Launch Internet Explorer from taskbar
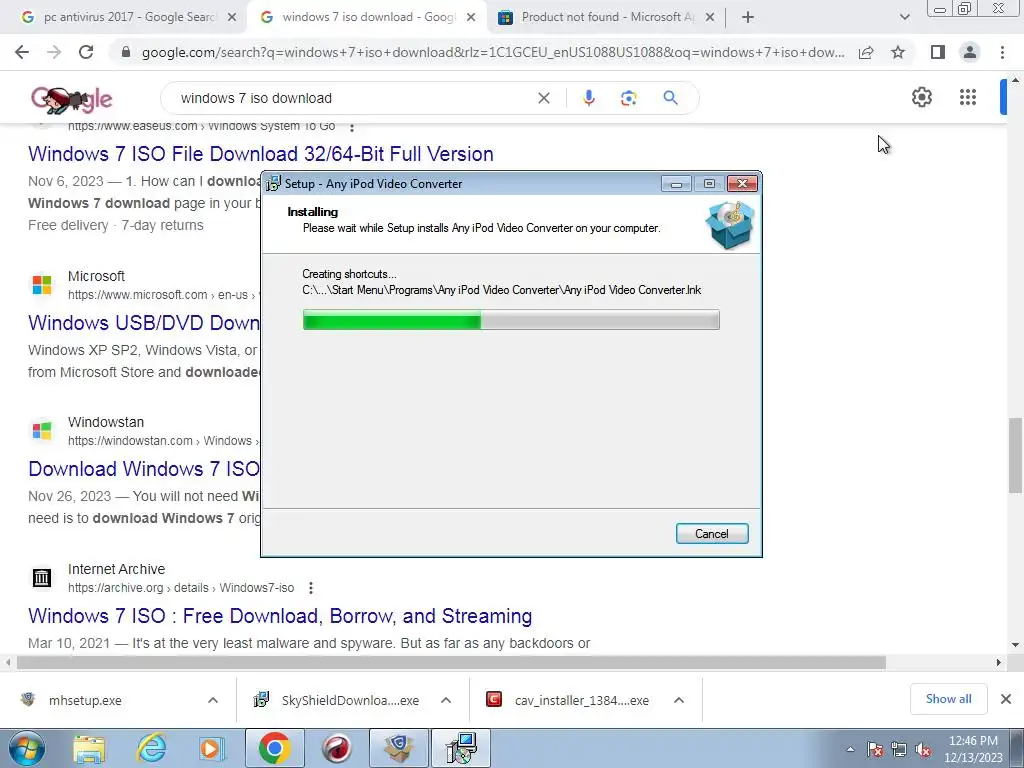Viewport: 1024px width, 768px height. (x=152, y=749)
